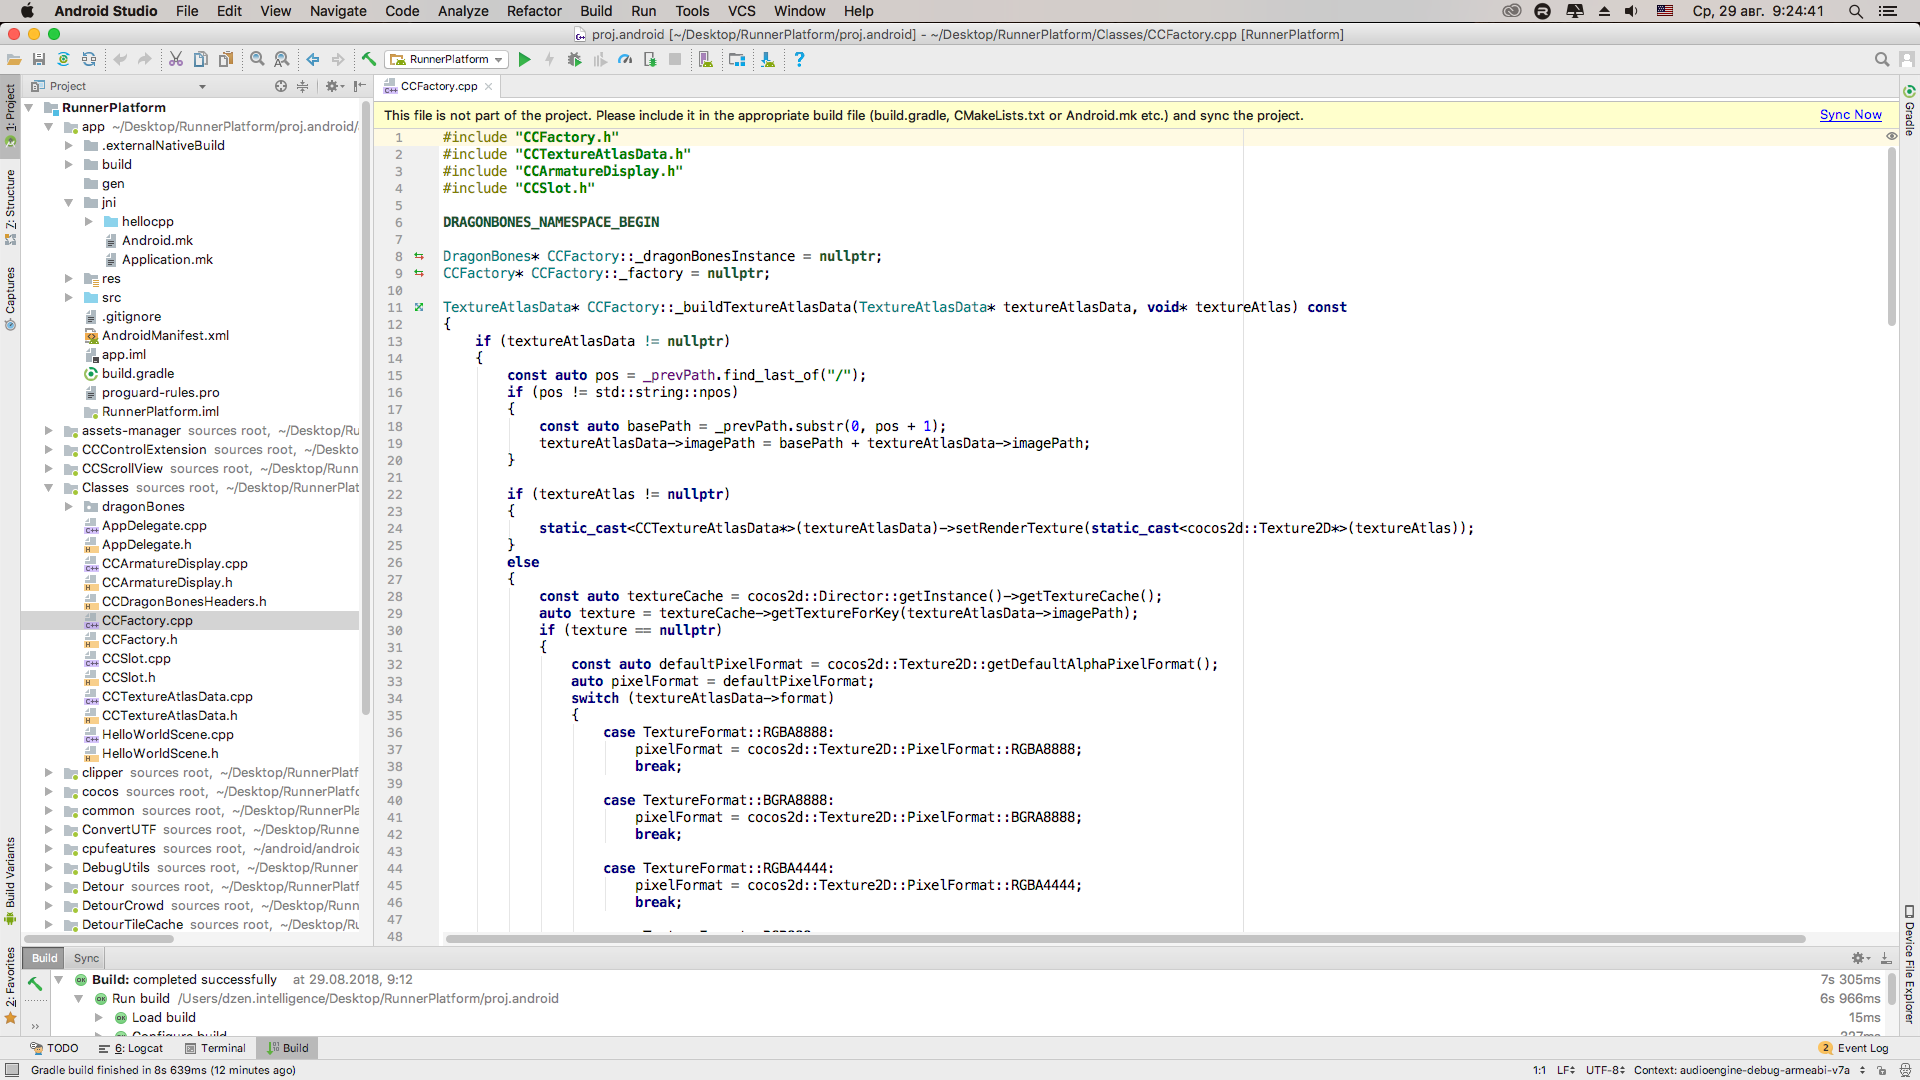
Task: Collapse the jni folder
Action: (x=69, y=203)
